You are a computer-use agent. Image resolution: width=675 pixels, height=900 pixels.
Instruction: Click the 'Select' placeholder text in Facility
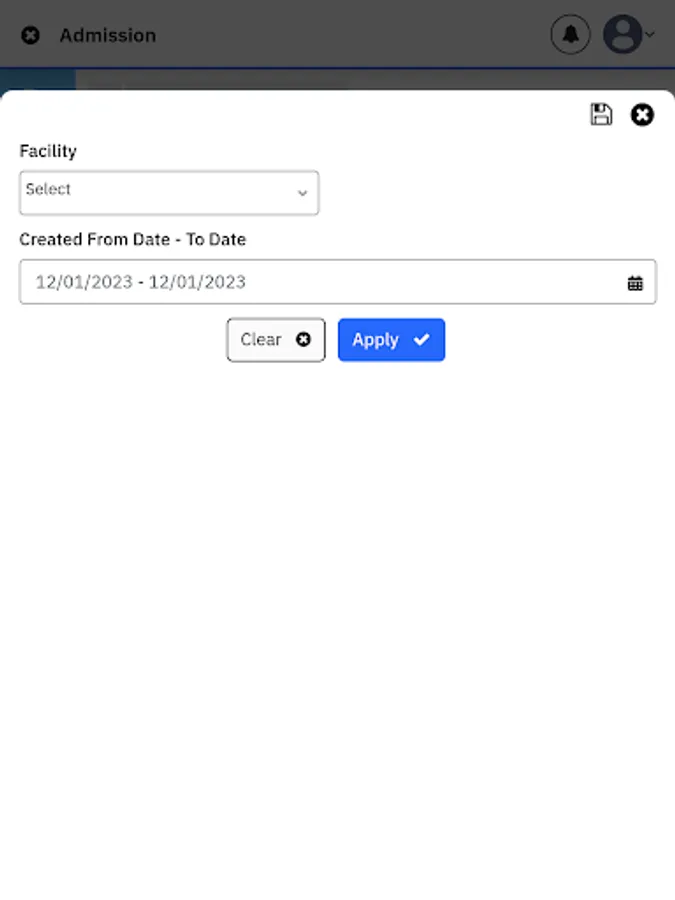click(48, 189)
